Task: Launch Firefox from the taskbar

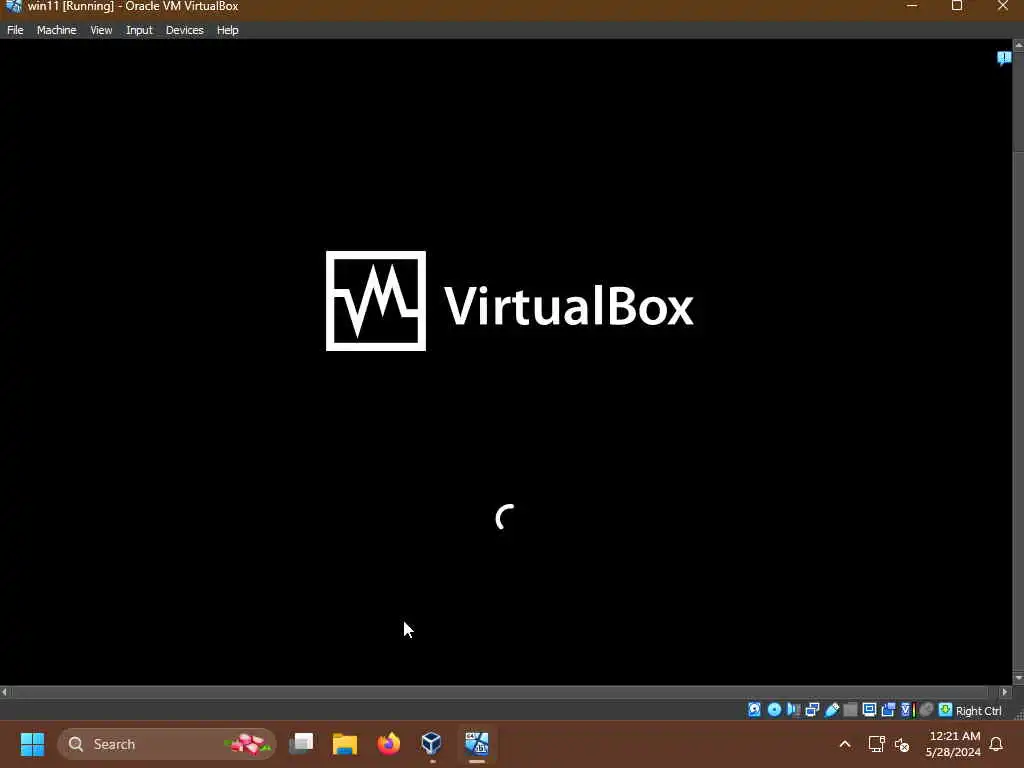Action: (x=389, y=744)
